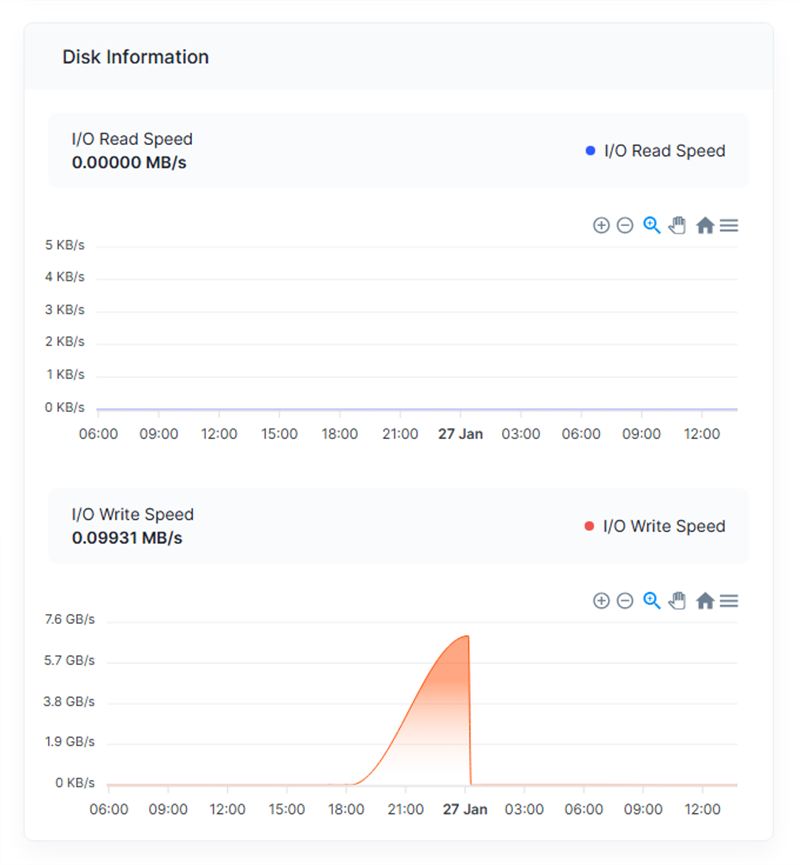
Task: Zoom in on the I/O Read Speed chart
Action: tap(601, 226)
